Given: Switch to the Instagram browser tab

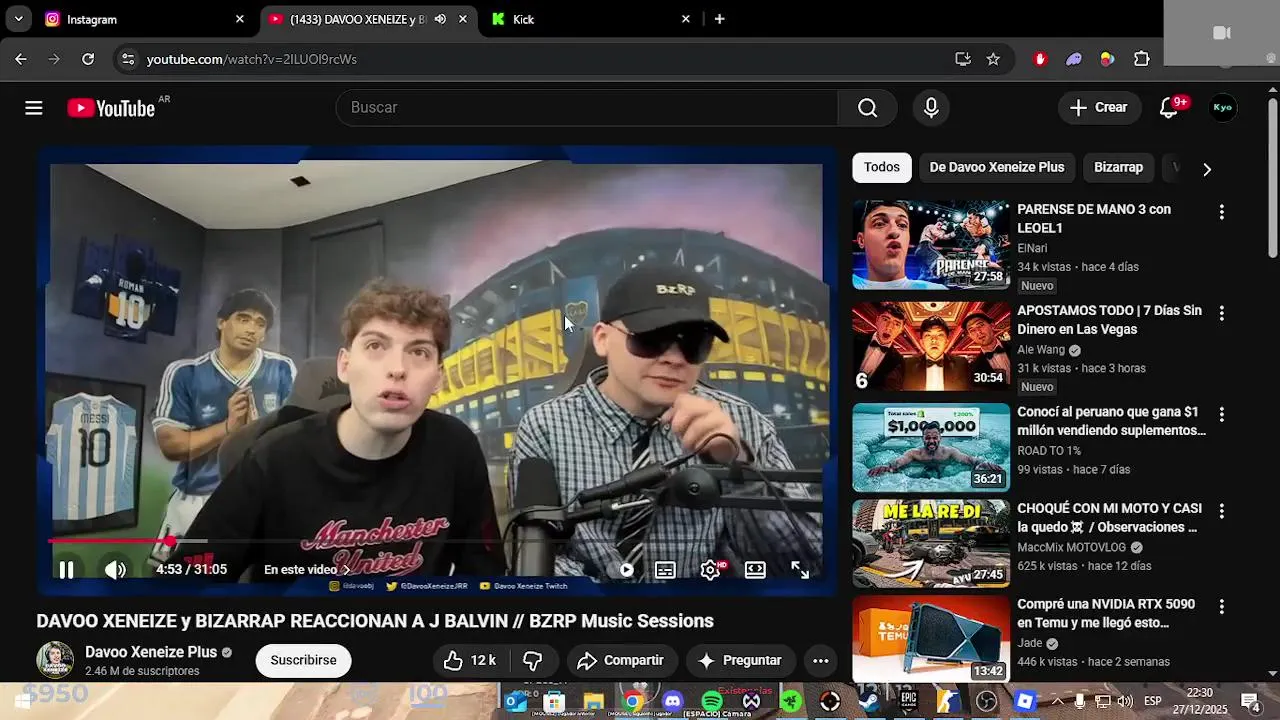Looking at the screenshot, I should [145, 19].
